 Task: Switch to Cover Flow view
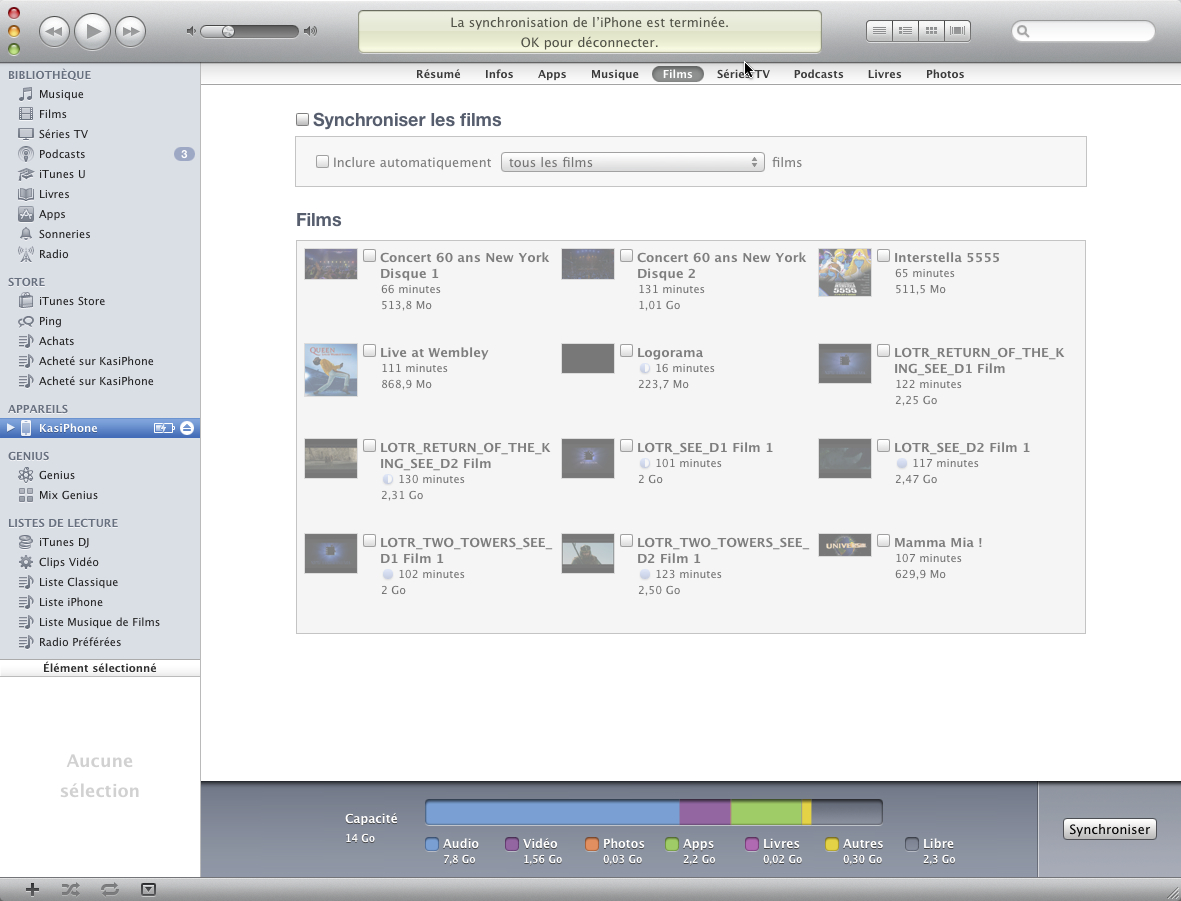pyautogui.click(x=957, y=31)
